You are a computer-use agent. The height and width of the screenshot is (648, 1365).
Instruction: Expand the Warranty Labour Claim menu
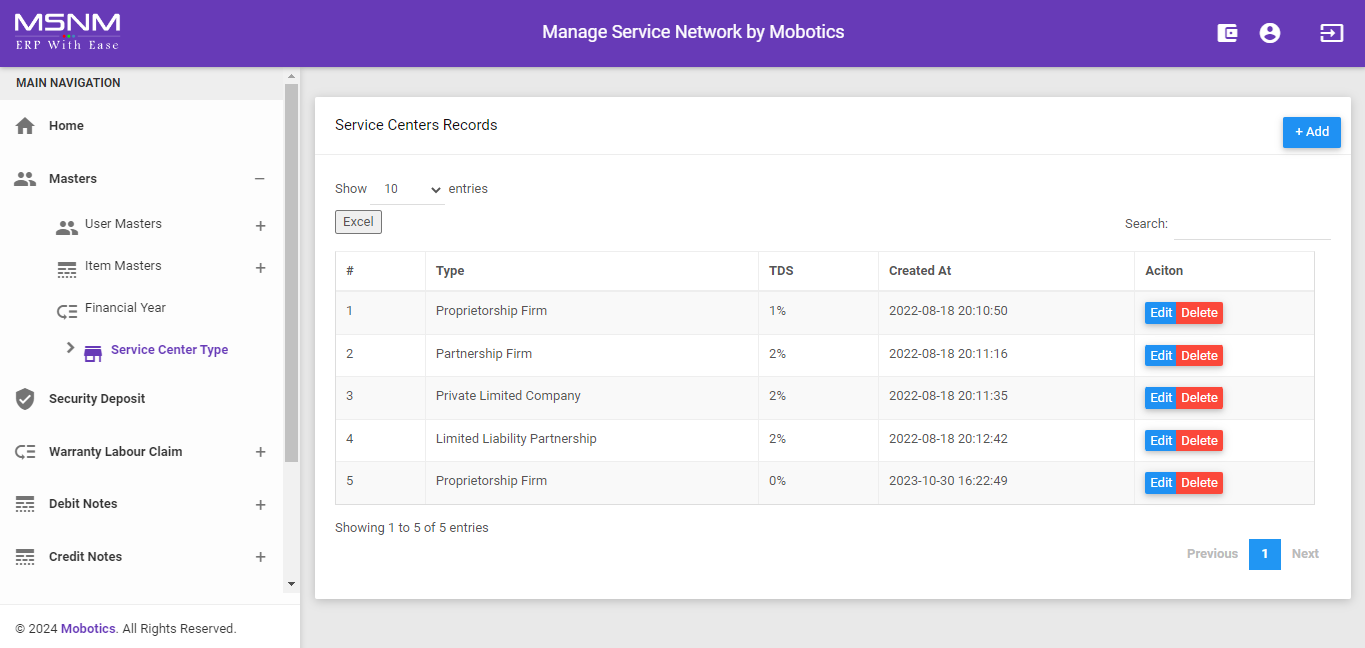pyautogui.click(x=260, y=452)
